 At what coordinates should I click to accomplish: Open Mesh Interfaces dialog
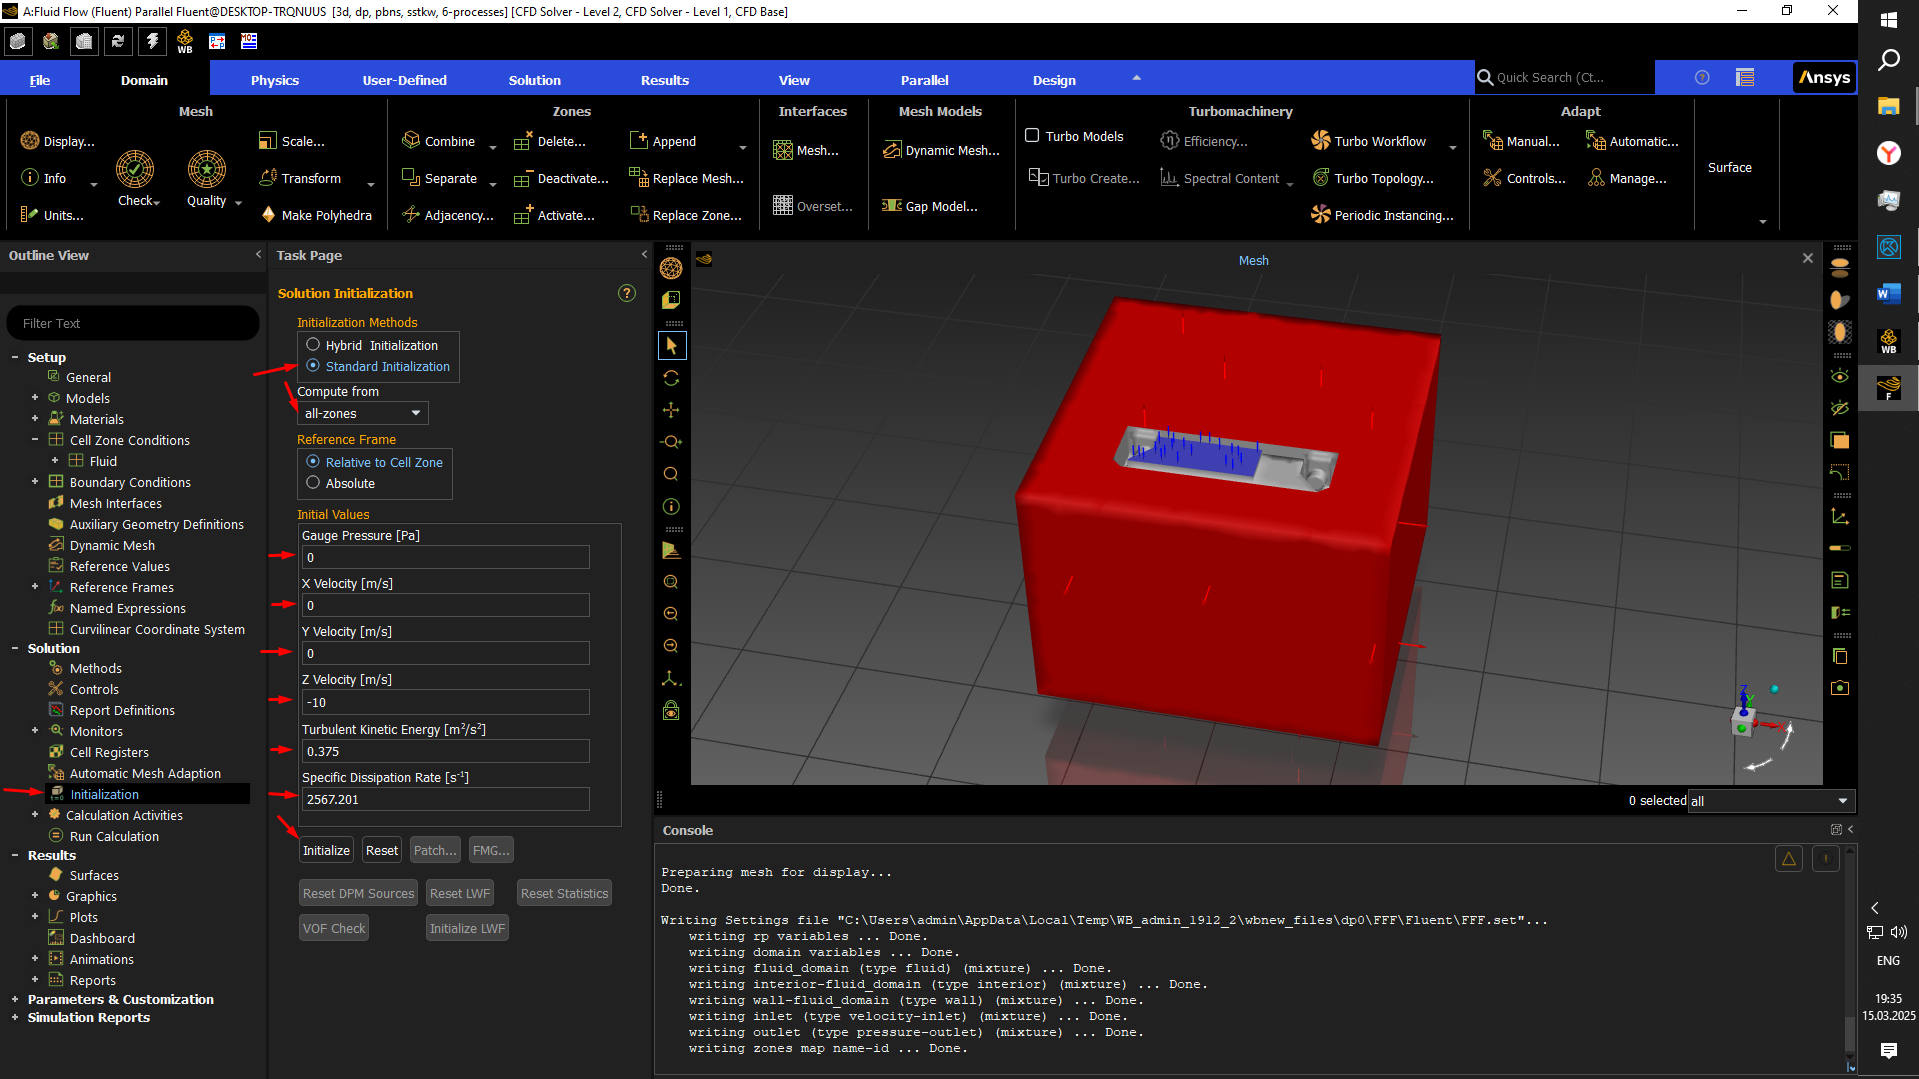806,150
